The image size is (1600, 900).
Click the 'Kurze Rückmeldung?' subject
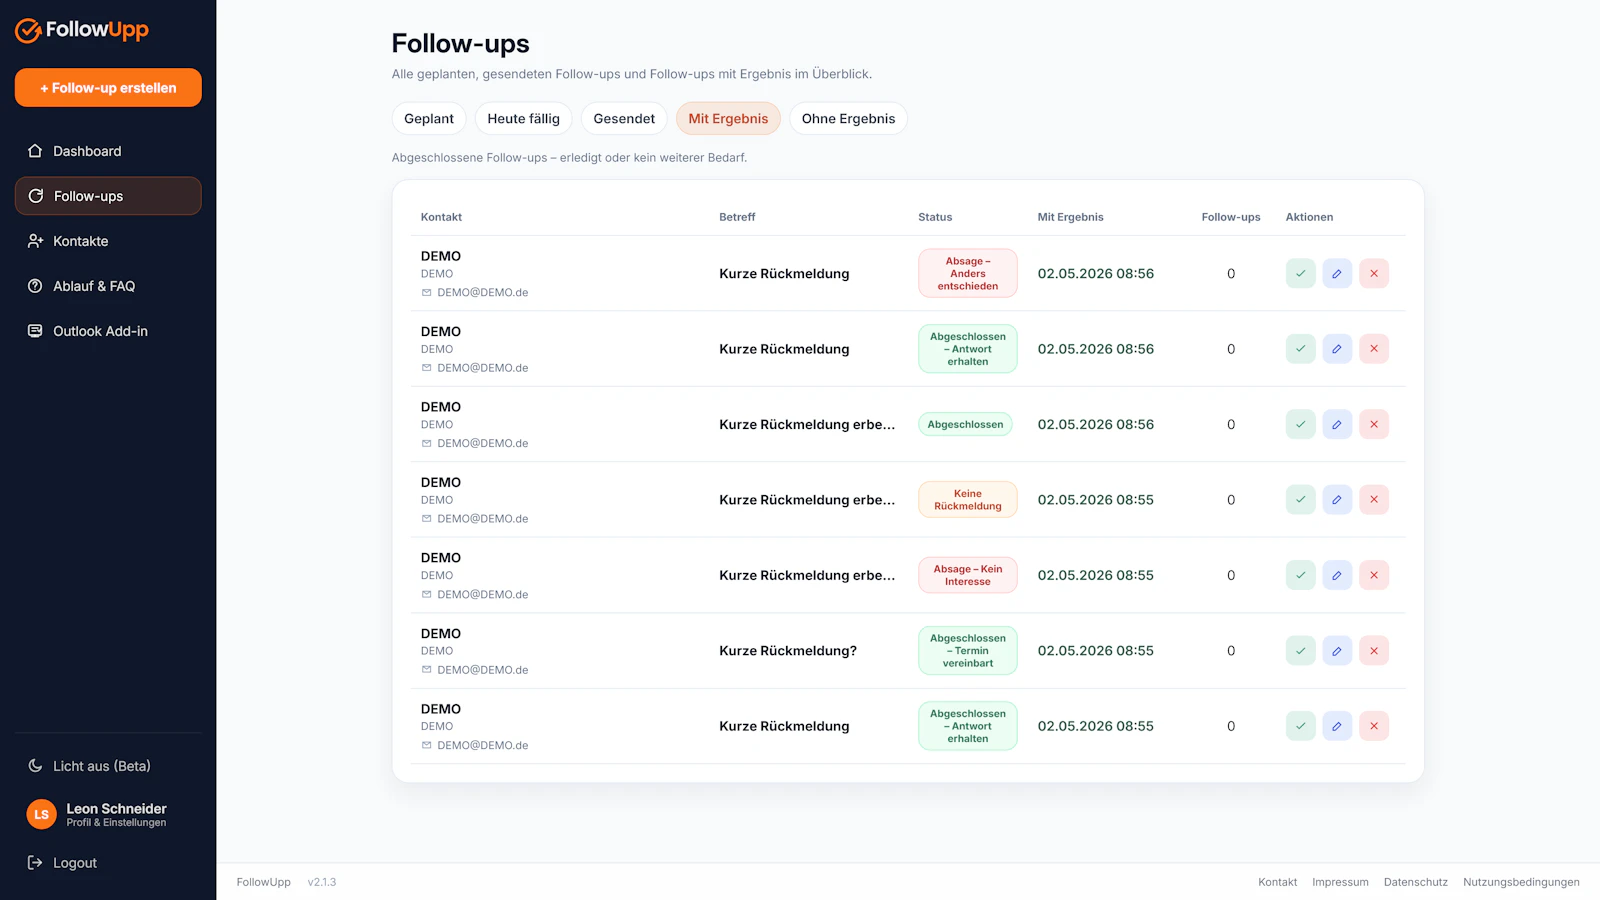788,651
